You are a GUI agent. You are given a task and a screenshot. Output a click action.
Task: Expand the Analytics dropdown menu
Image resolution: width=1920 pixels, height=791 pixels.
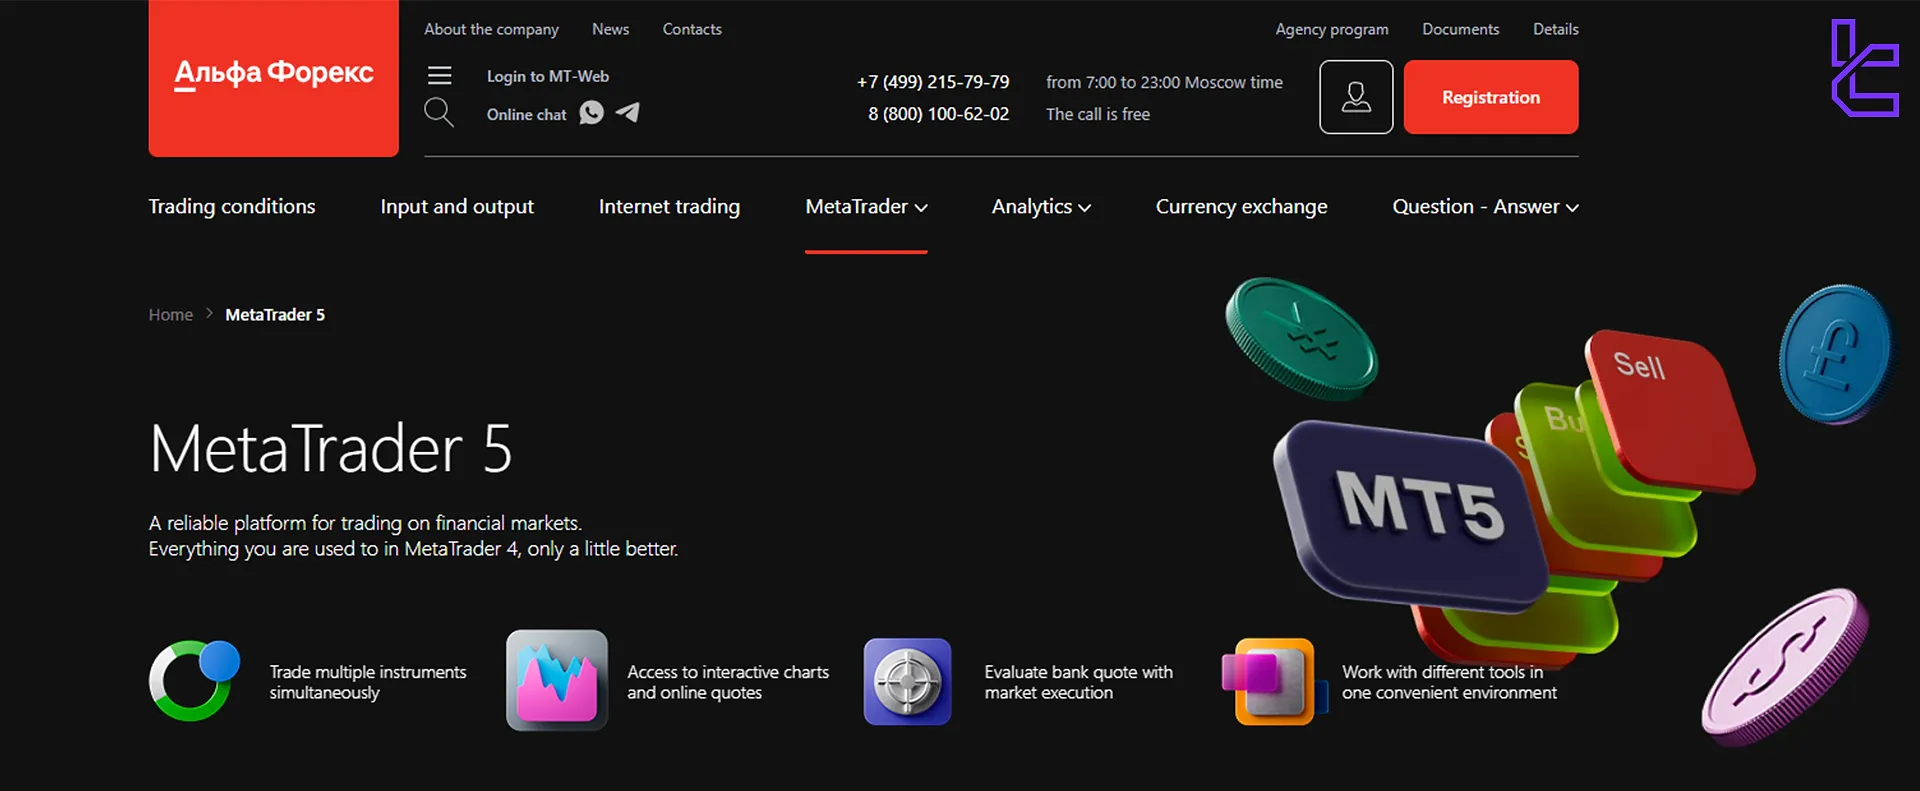pyautogui.click(x=1041, y=207)
